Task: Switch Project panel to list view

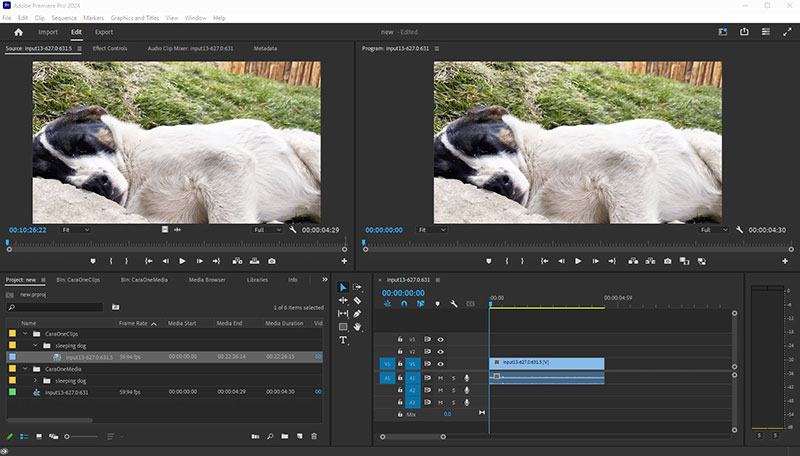Action: click(x=24, y=436)
